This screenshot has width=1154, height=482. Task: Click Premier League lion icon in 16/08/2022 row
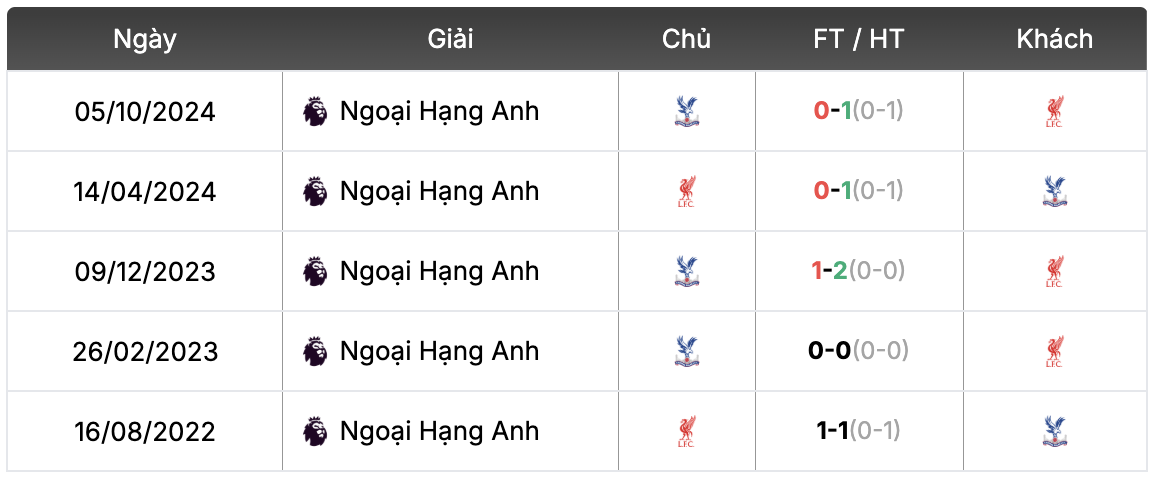tap(315, 431)
